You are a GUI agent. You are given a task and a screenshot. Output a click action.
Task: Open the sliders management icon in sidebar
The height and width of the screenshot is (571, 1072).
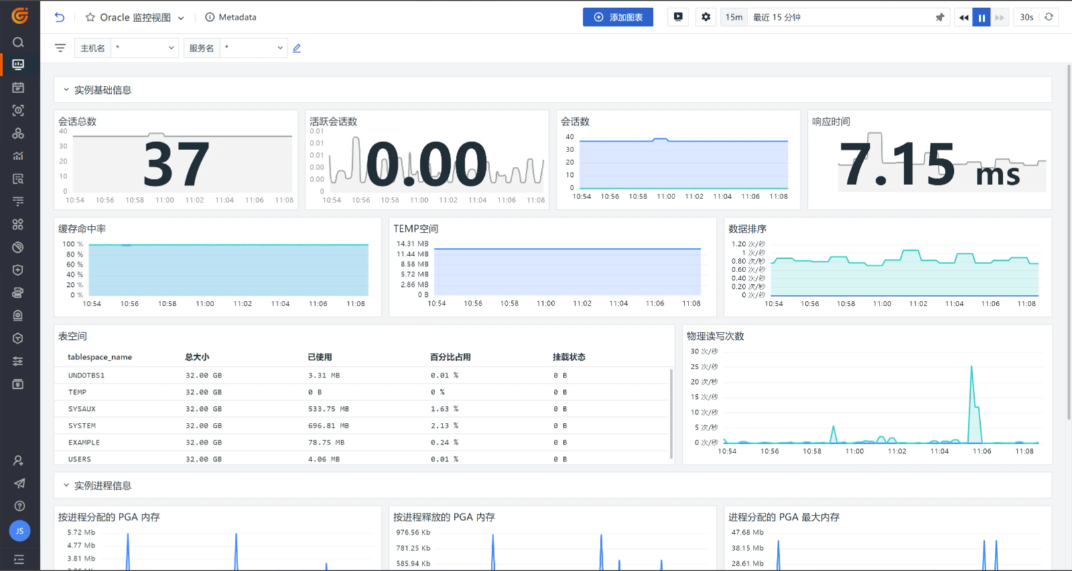coord(18,361)
